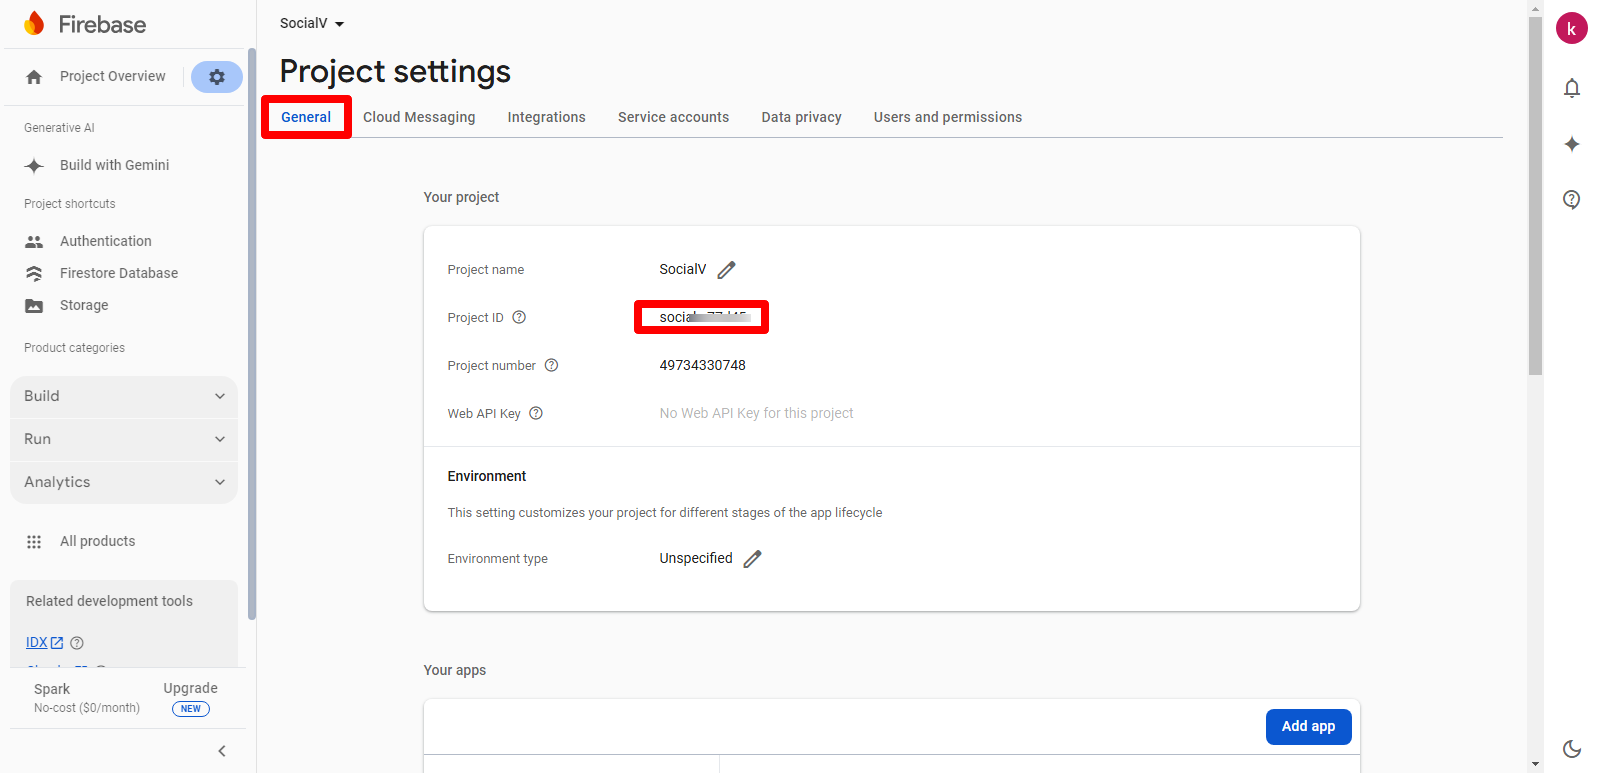Collapse the sidebar navigation arrow
Viewport: 1600px width, 773px height.
click(222, 751)
